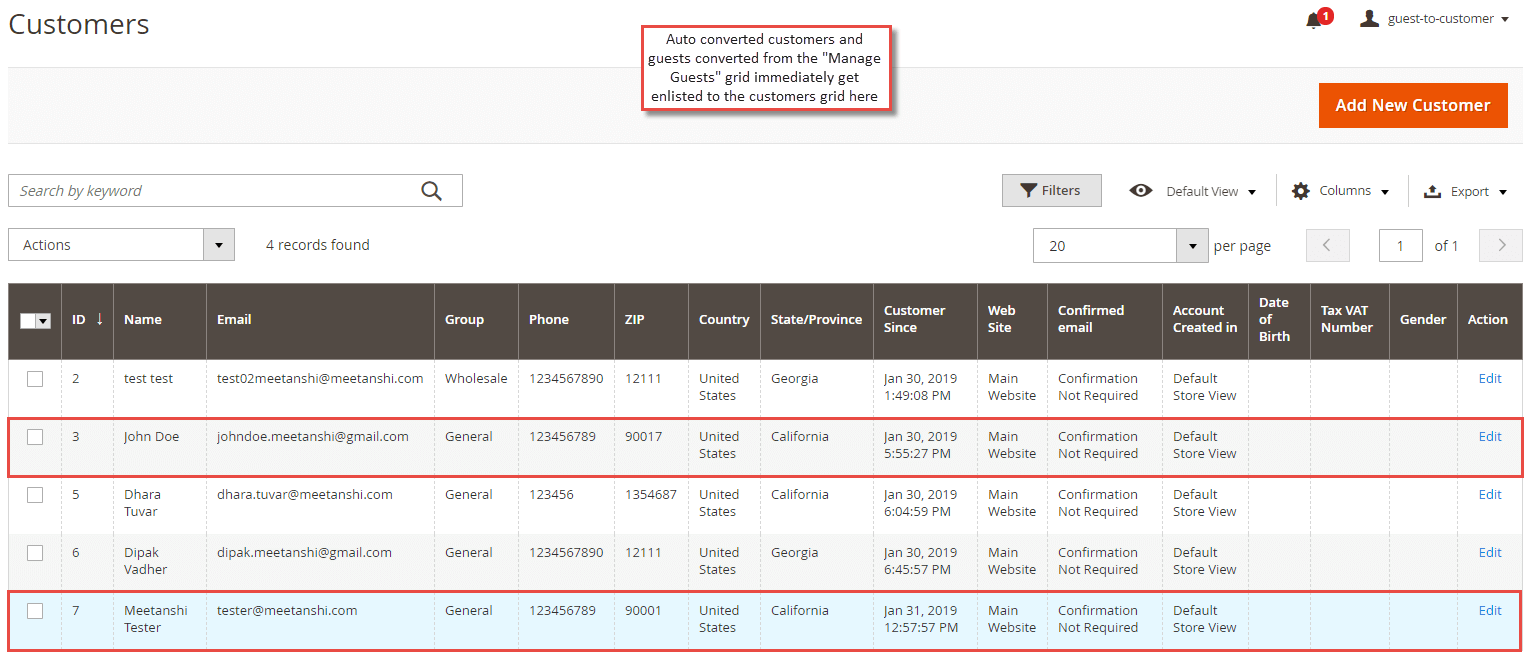The height and width of the screenshot is (655, 1533).
Task: Edit the John Doe customer
Action: [1490, 437]
